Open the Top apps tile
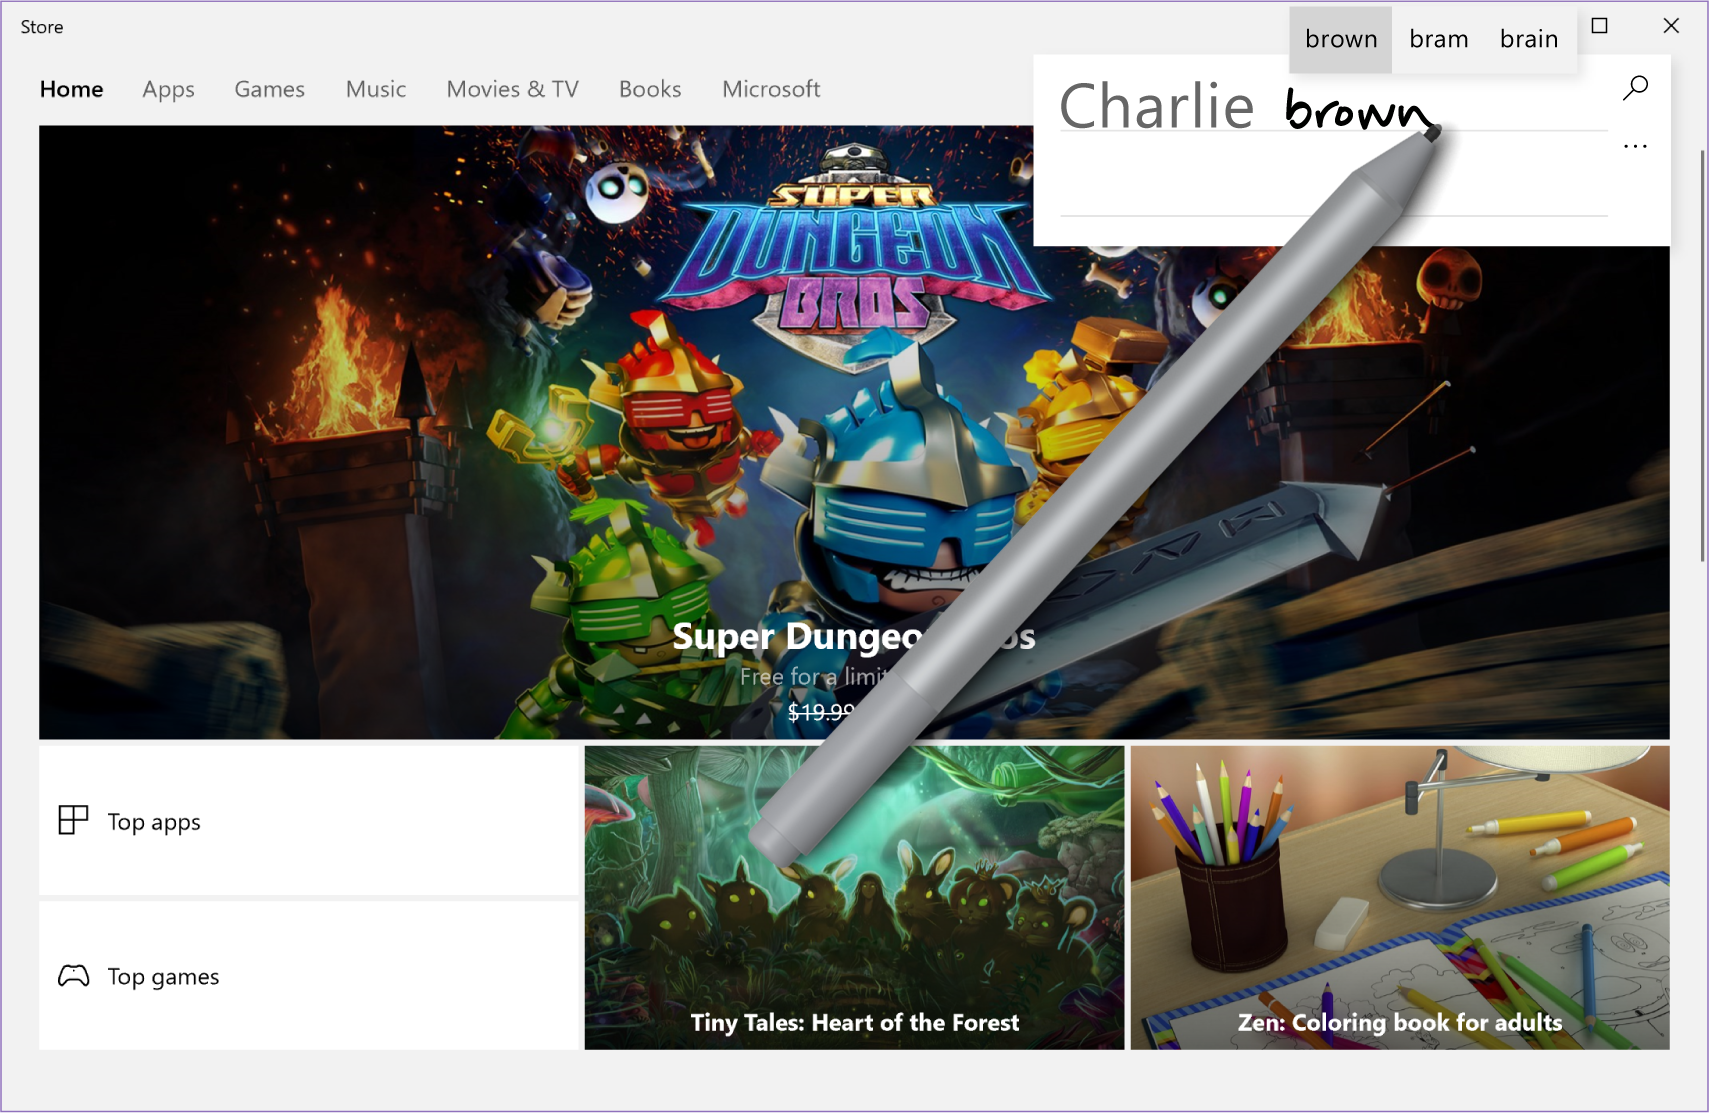Image resolution: width=1709 pixels, height=1113 pixels. pos(309,820)
